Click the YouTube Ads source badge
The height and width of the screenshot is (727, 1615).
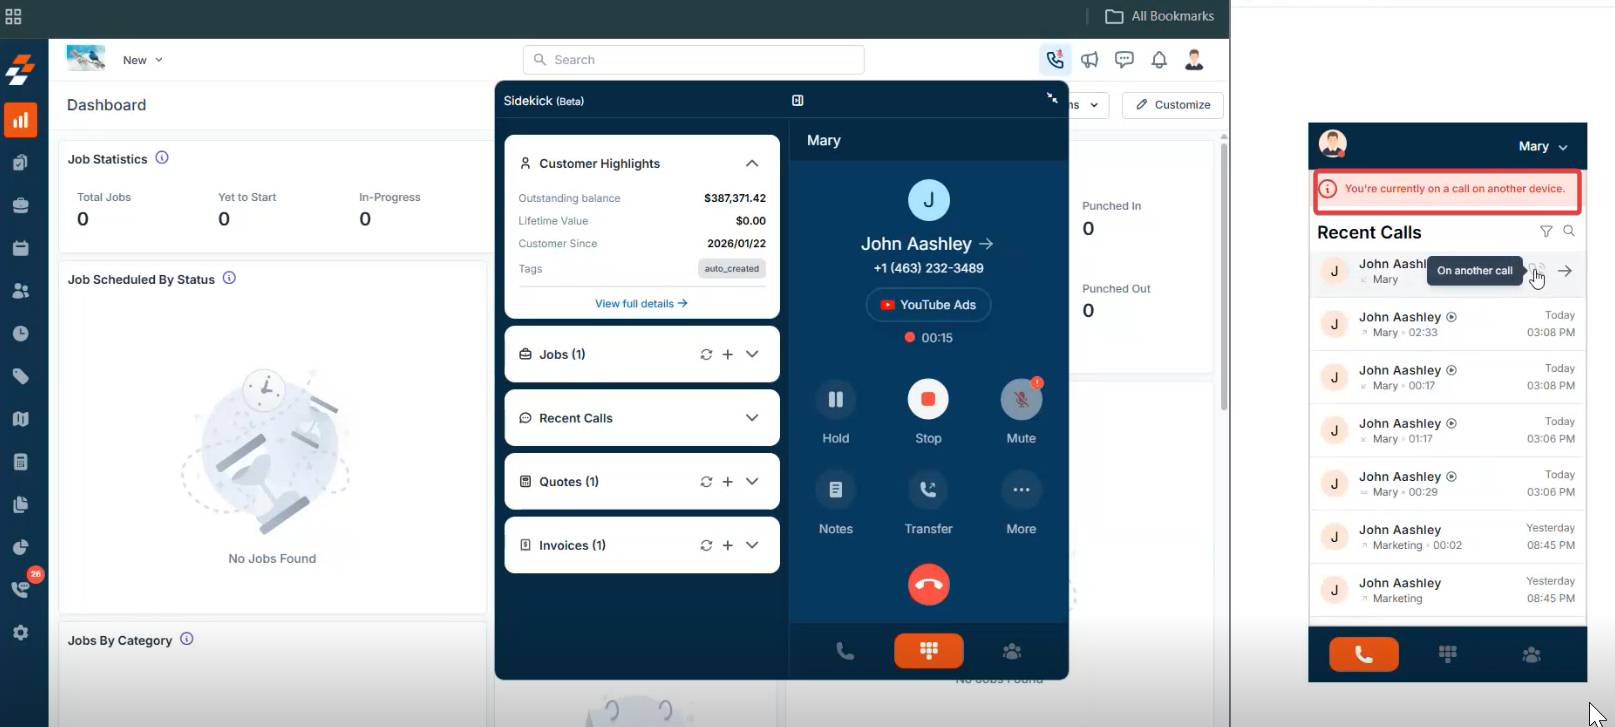click(x=928, y=305)
